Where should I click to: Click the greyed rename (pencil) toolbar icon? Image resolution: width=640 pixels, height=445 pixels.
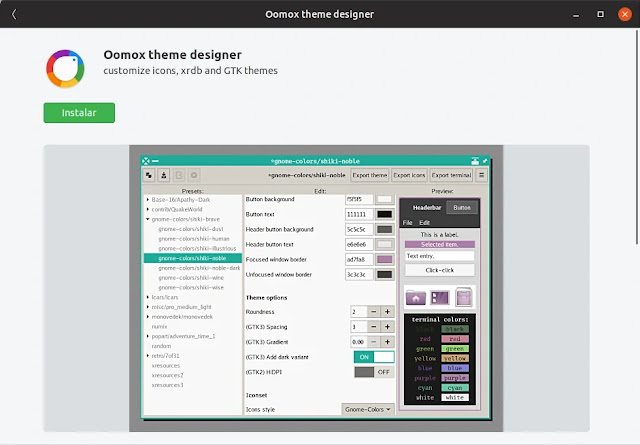[x=179, y=175]
